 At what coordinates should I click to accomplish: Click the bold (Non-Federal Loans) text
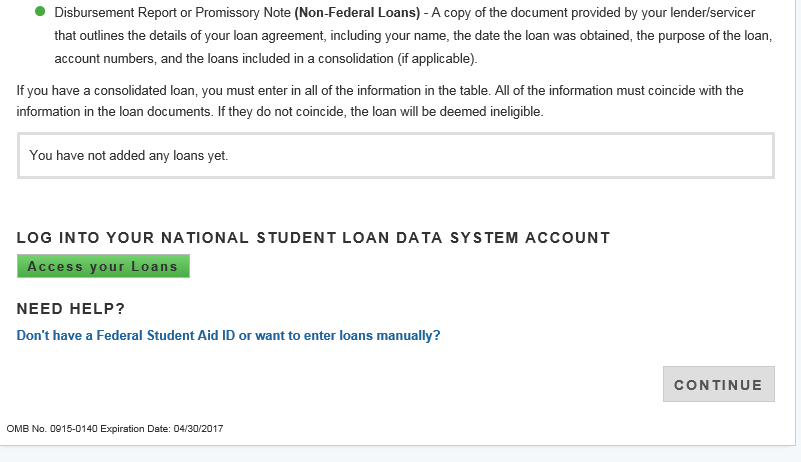357,14
